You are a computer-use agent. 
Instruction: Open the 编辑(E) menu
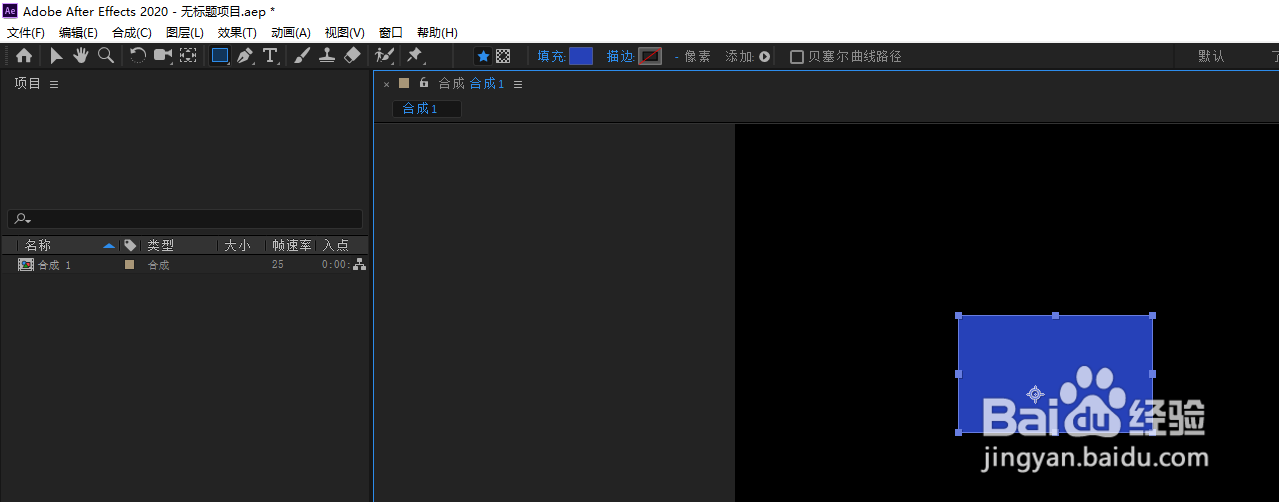pos(78,33)
